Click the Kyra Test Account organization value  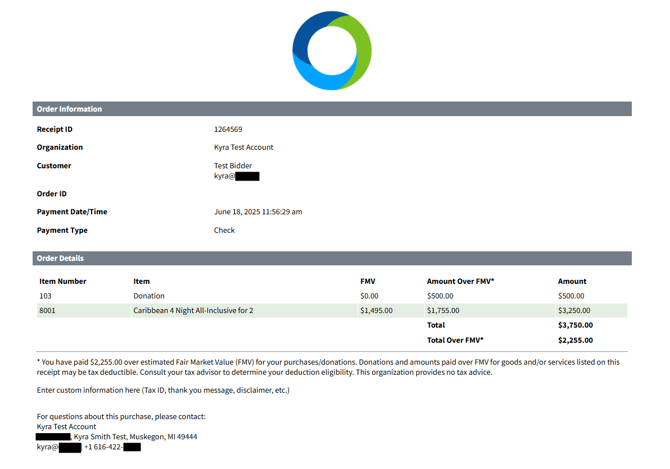243,148
